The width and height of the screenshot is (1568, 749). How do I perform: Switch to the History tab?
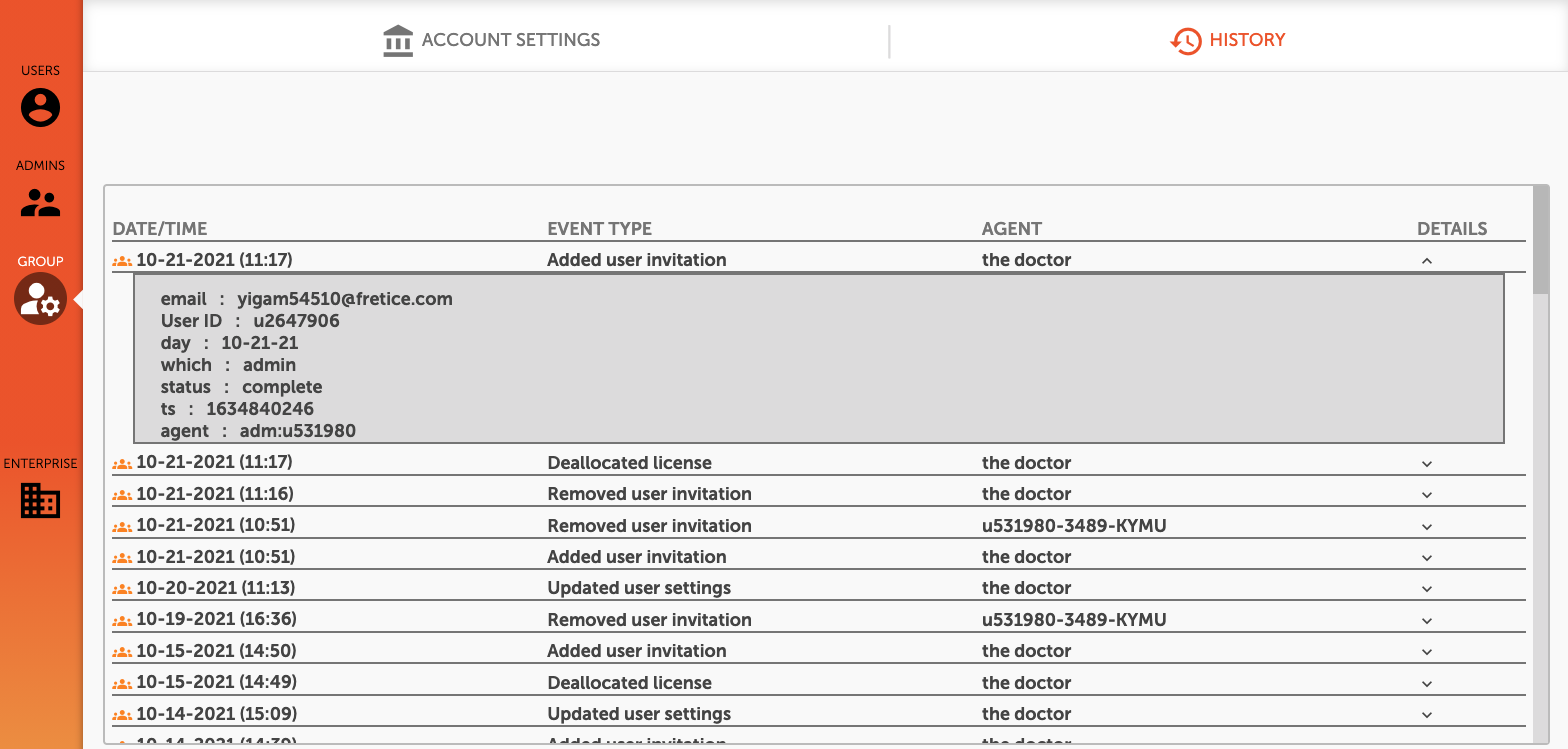point(1228,41)
